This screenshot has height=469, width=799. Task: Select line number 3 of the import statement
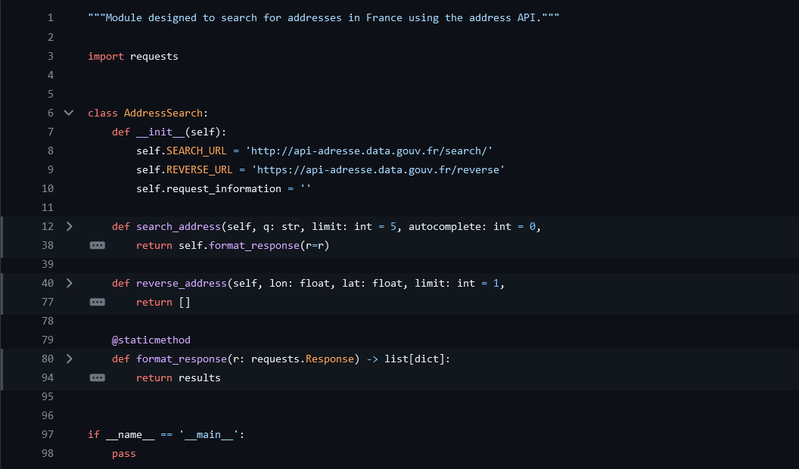[x=49, y=56]
